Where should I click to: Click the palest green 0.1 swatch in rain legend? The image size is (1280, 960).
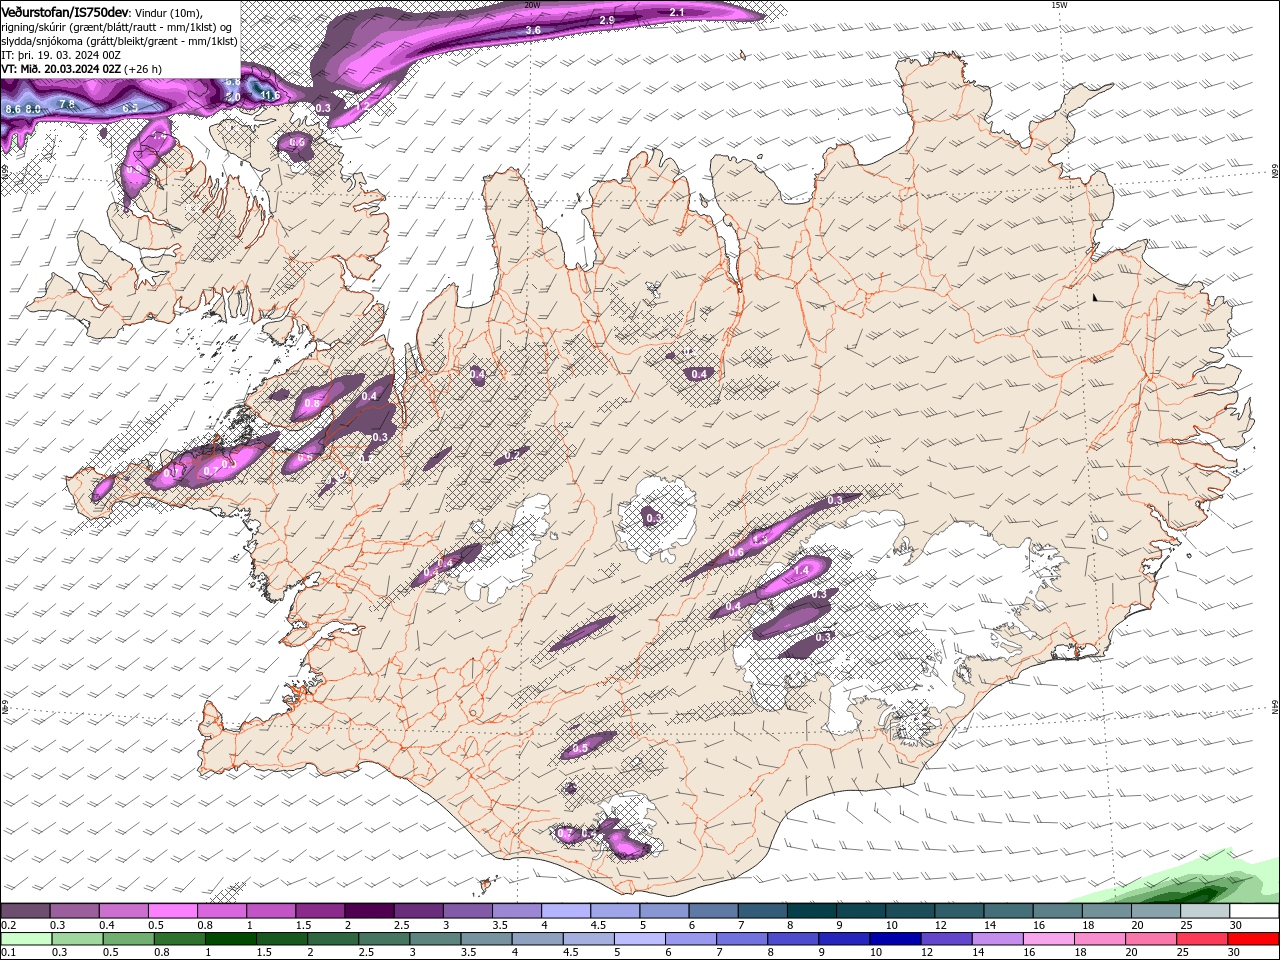(x=26, y=939)
